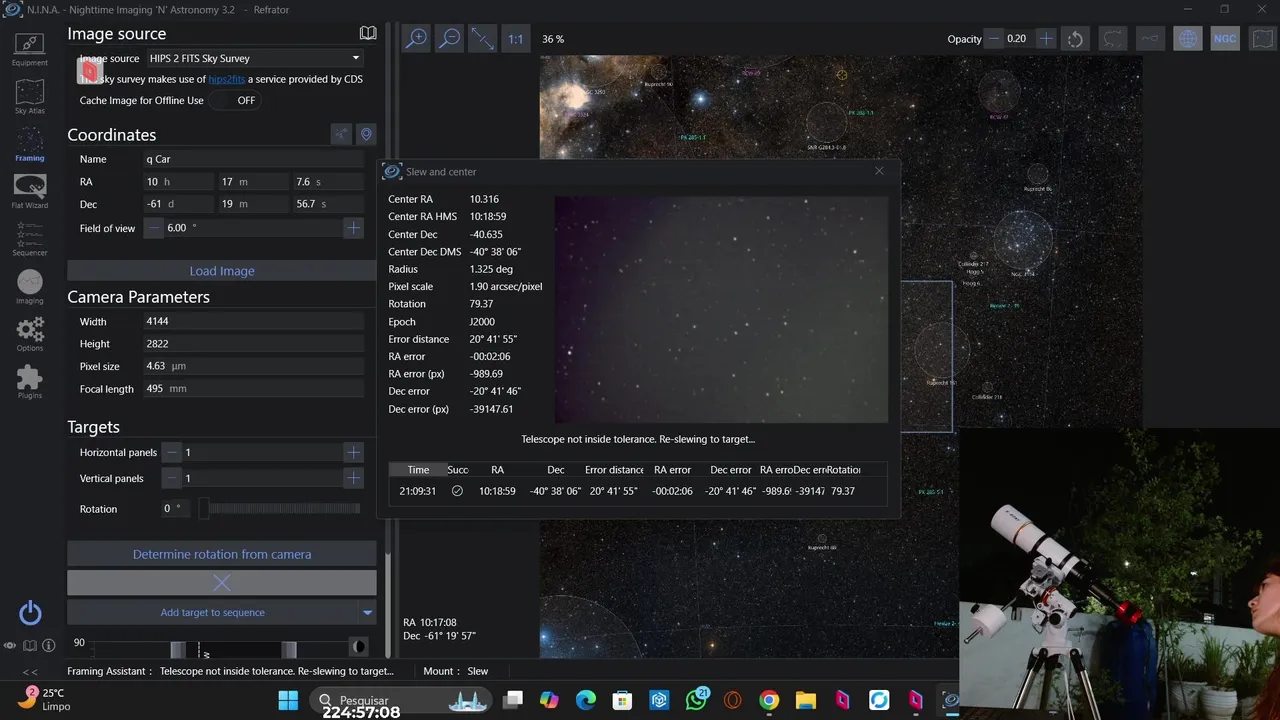This screenshot has width=1280, height=720.
Task: Click the Pixel size field
Action: pos(253,367)
